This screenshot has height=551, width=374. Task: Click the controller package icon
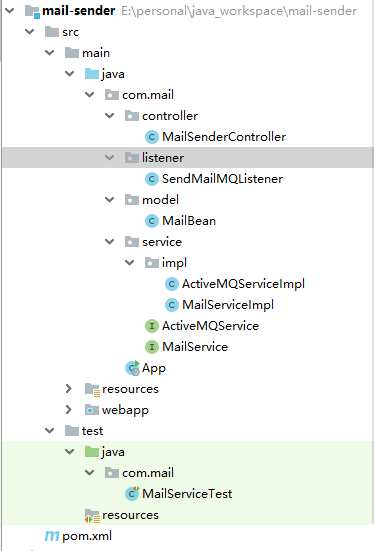(132, 116)
